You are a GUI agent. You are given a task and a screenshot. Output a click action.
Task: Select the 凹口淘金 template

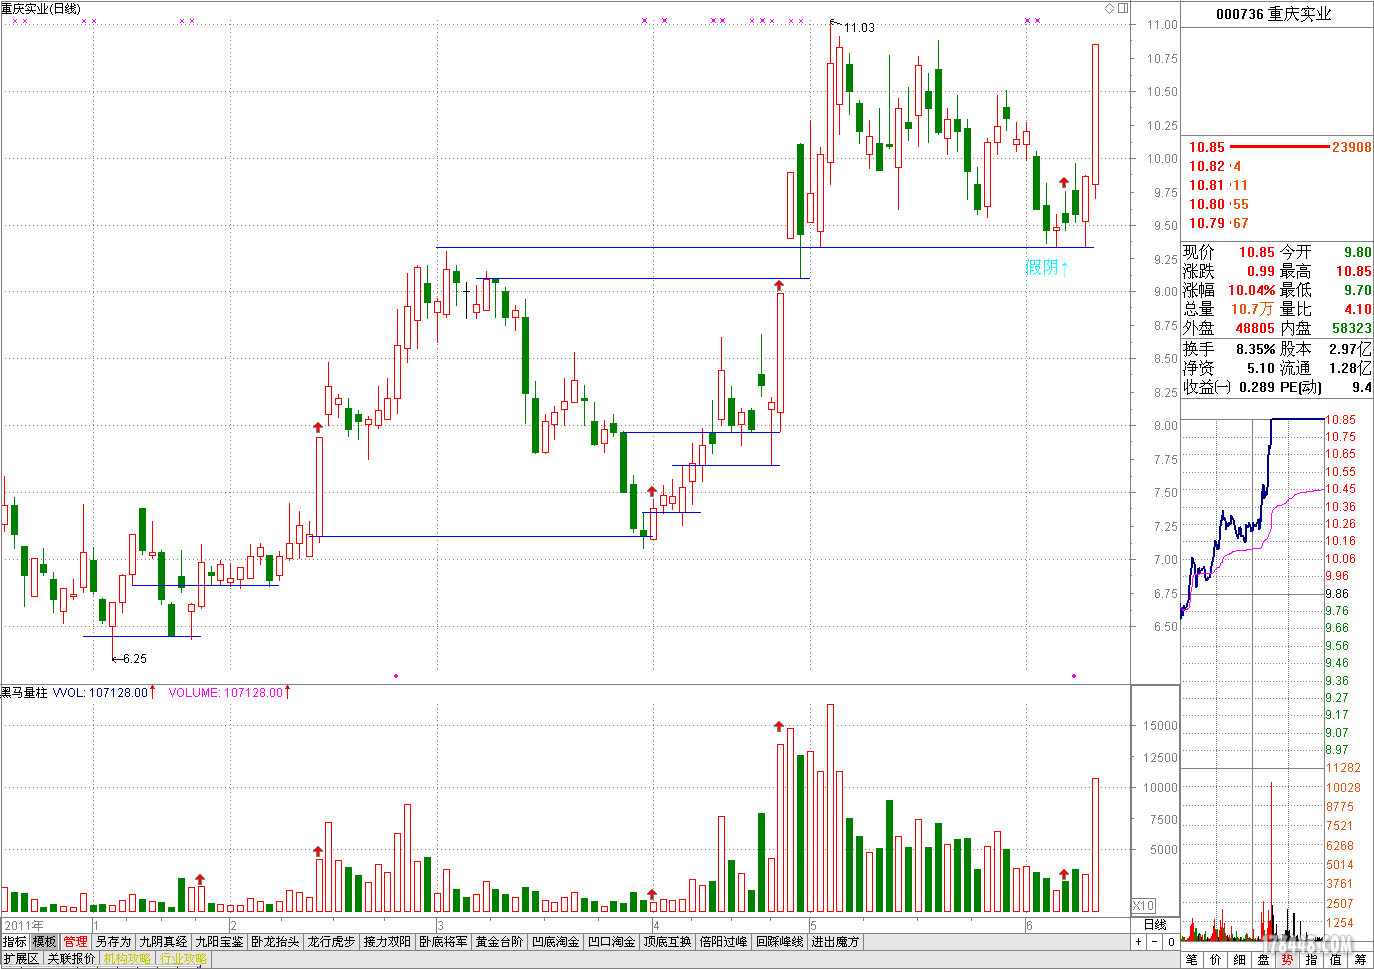[611, 942]
